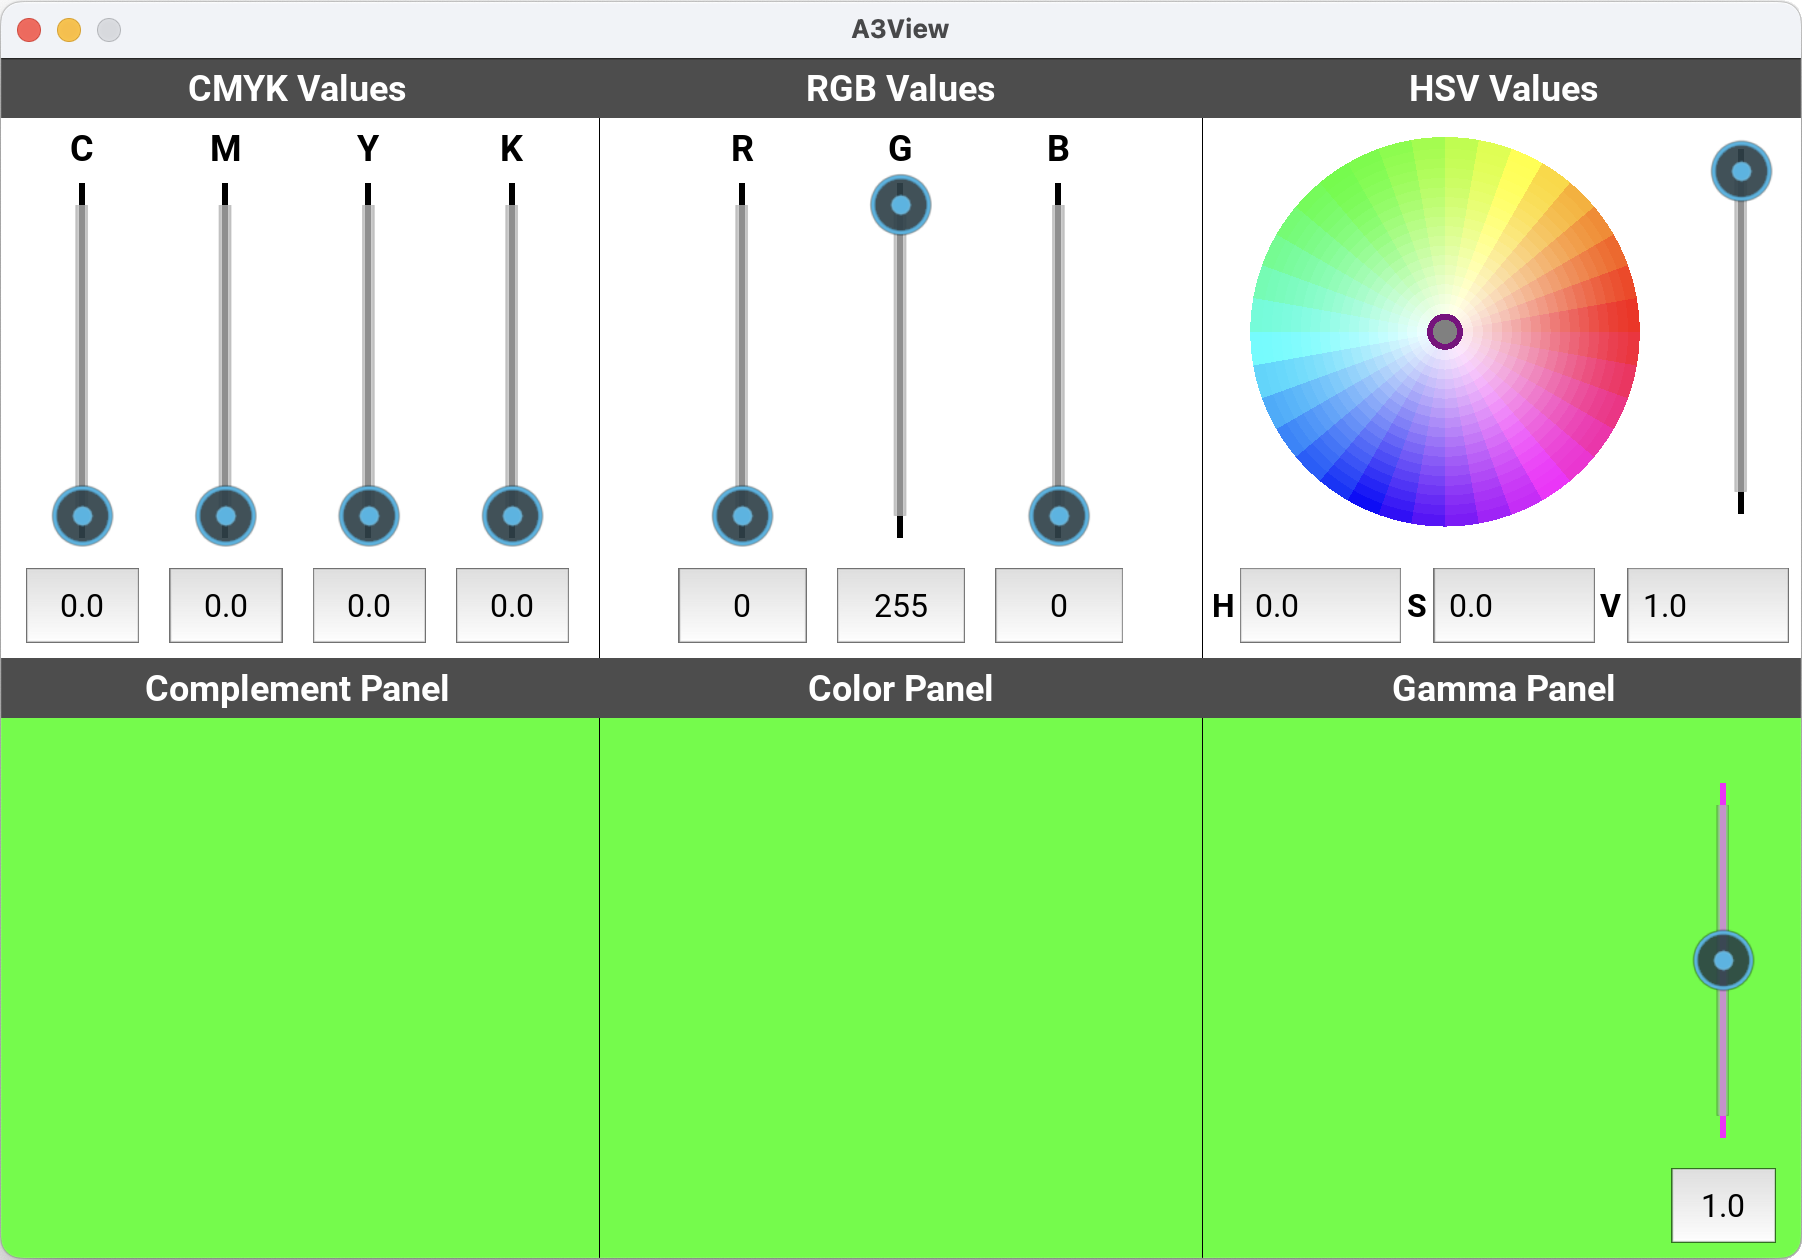1802x1260 pixels.
Task: Click the C value text field
Action: pyautogui.click(x=82, y=605)
